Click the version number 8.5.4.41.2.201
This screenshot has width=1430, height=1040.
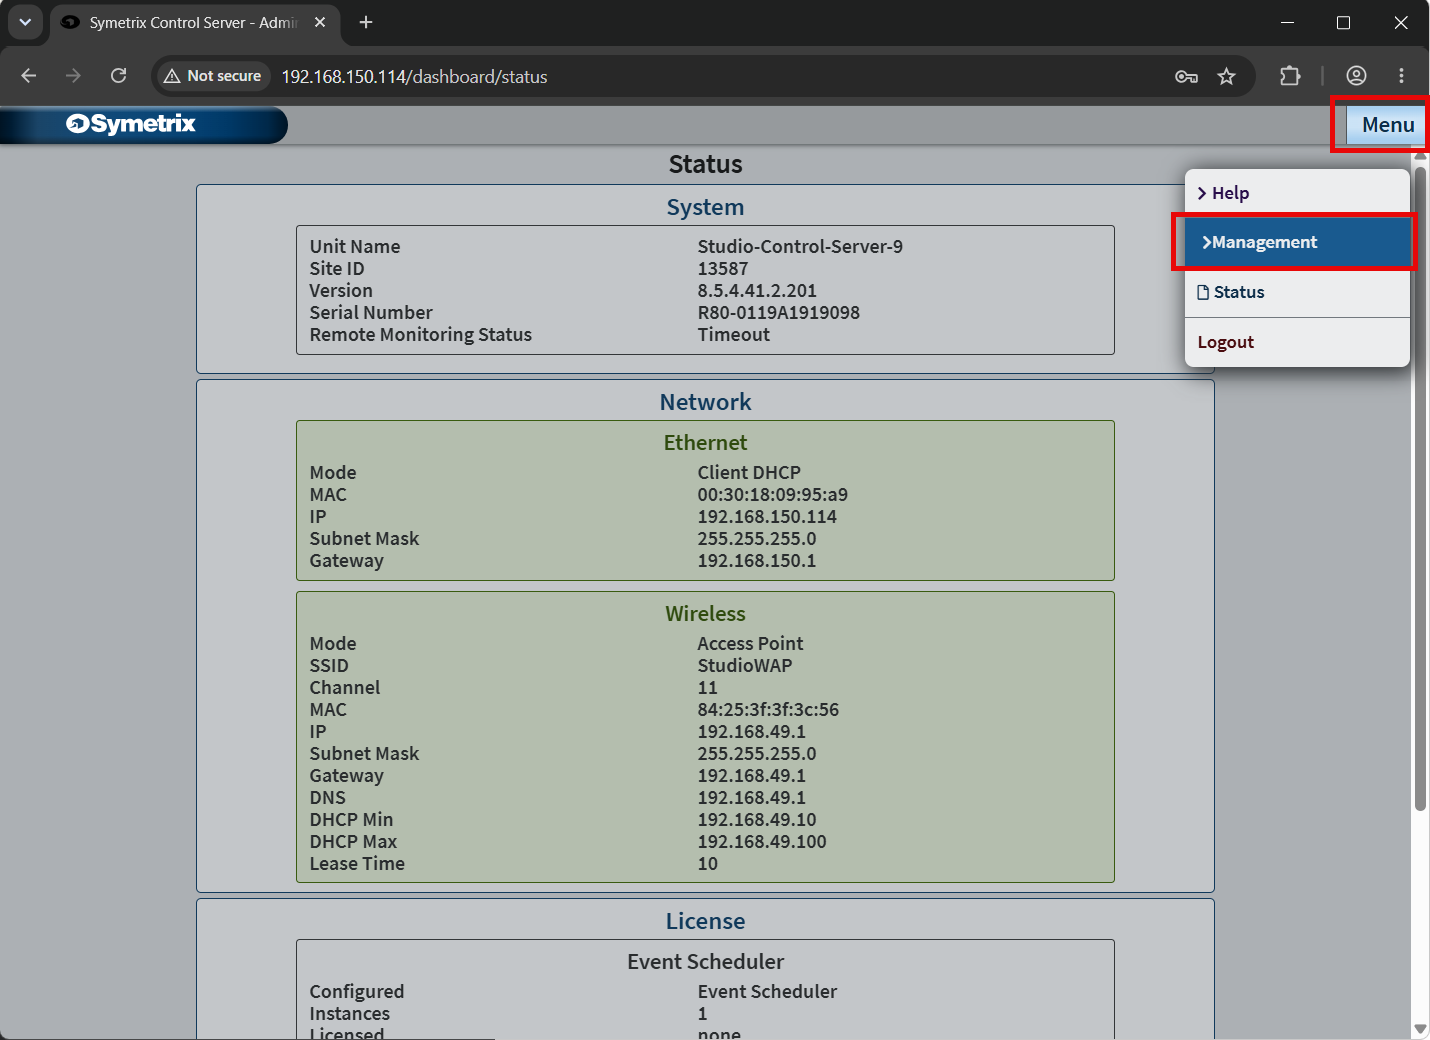pyautogui.click(x=757, y=290)
